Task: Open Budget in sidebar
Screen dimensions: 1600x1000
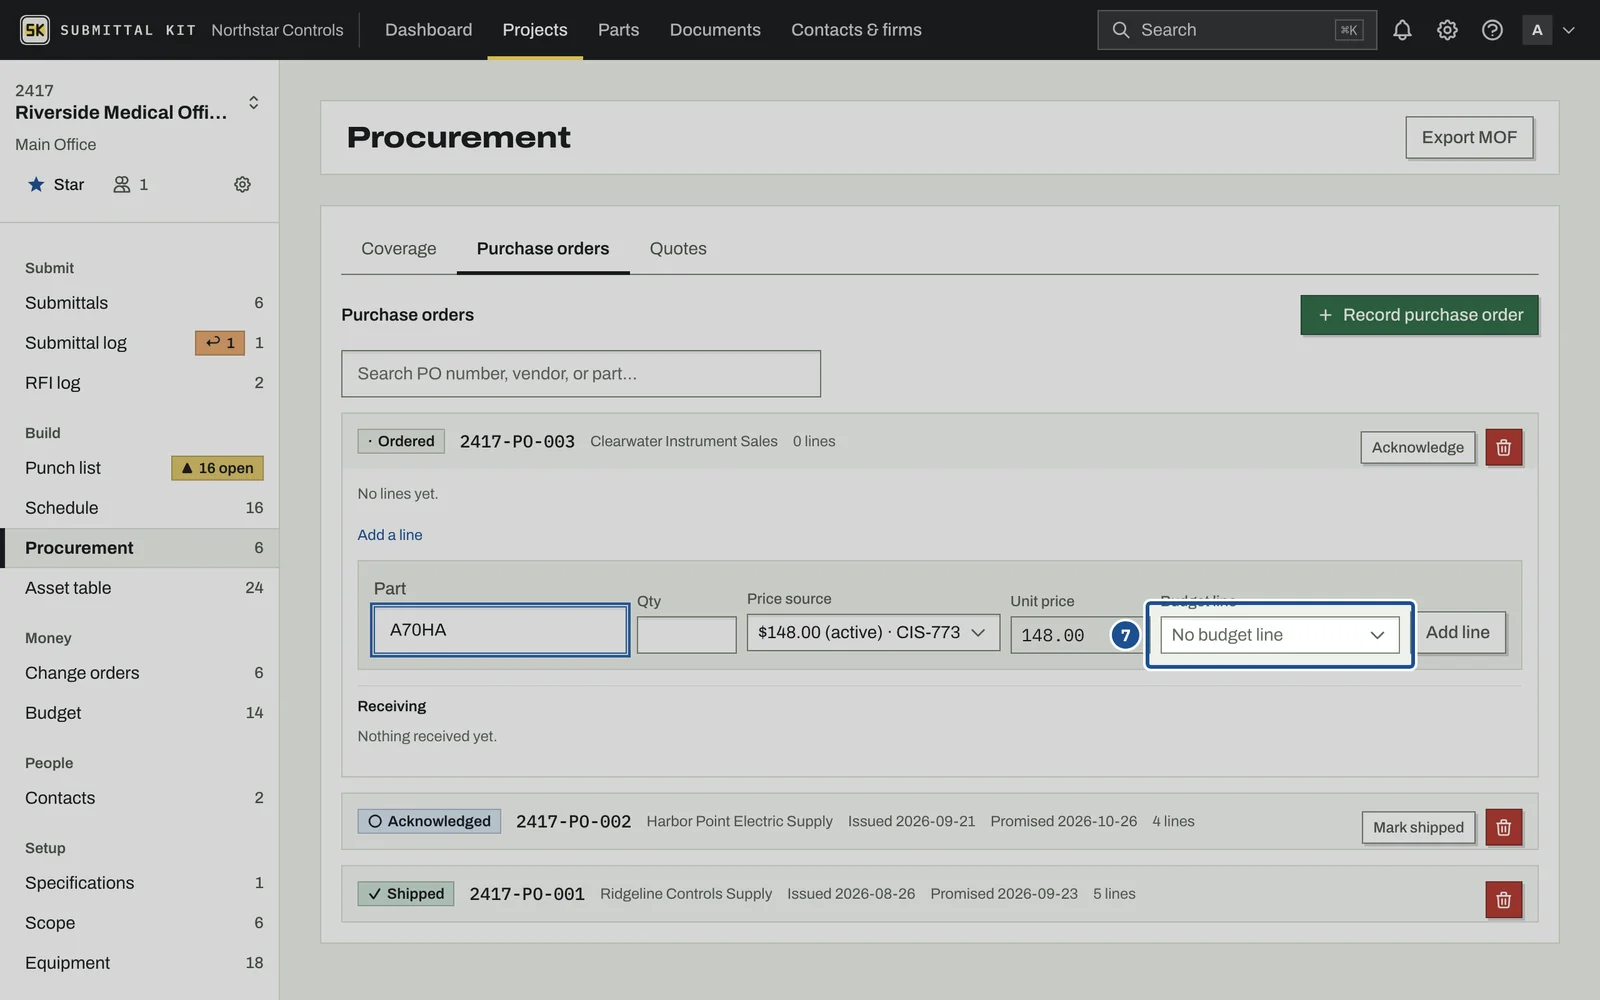Action: click(140, 713)
